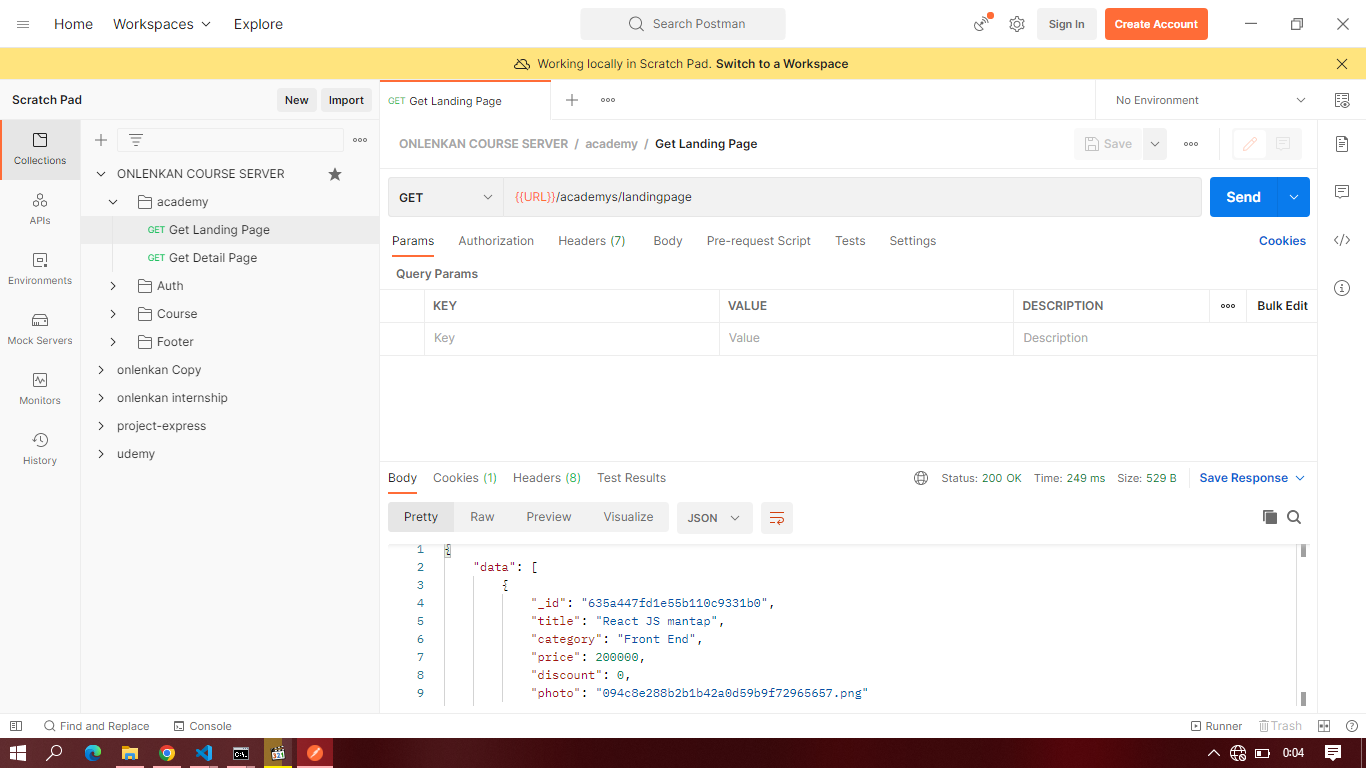Image resolution: width=1366 pixels, height=768 pixels.
Task: Expand the Footer folder
Action: pyautogui.click(x=113, y=342)
